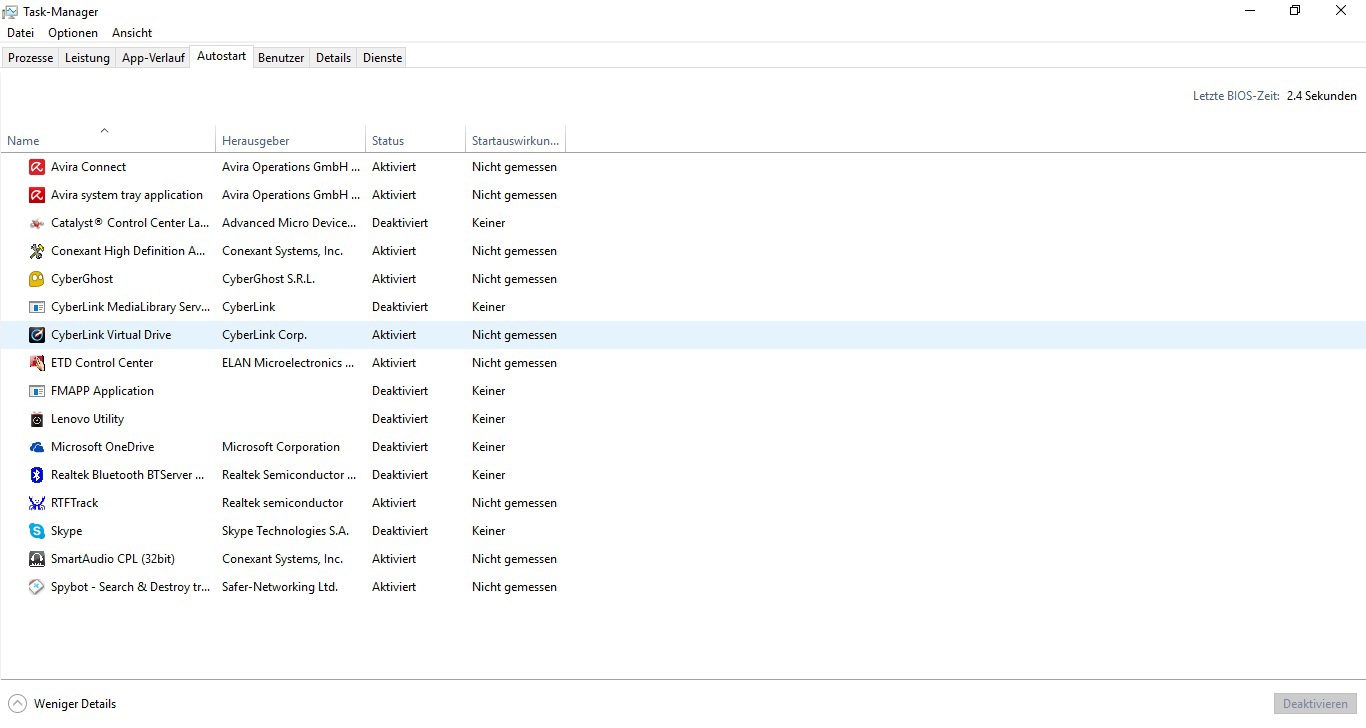Click the Letzte BIOS-Zeit 2.4 Sekunden value
Viewport: 1366px width, 728px height.
pyautogui.click(x=1322, y=96)
